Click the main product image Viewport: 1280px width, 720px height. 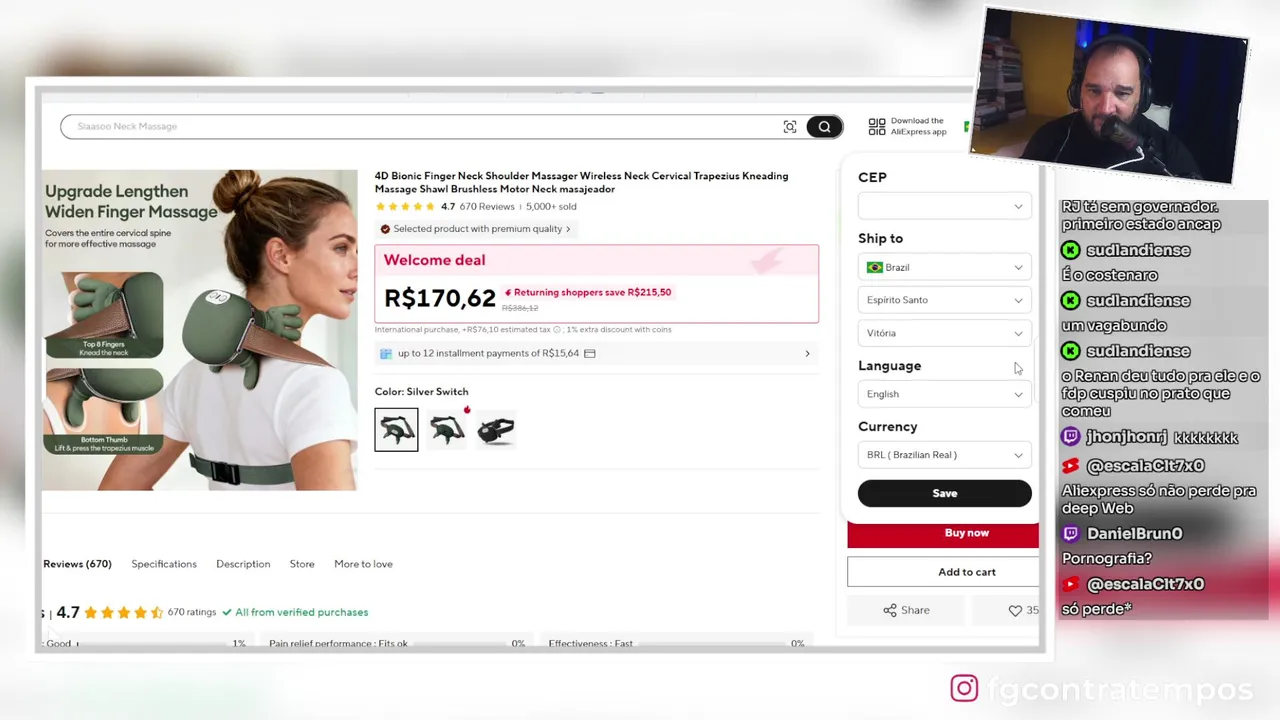pyautogui.click(x=199, y=330)
